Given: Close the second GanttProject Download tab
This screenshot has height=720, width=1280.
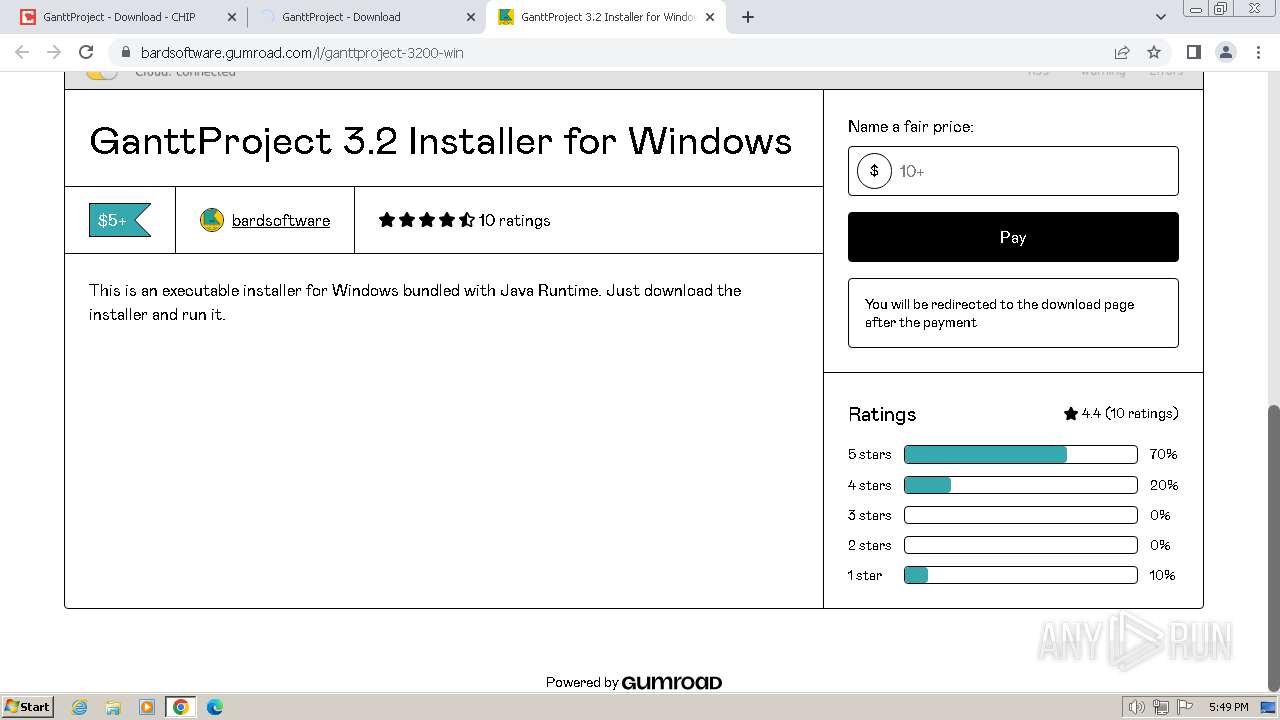Looking at the screenshot, I should click(x=471, y=17).
